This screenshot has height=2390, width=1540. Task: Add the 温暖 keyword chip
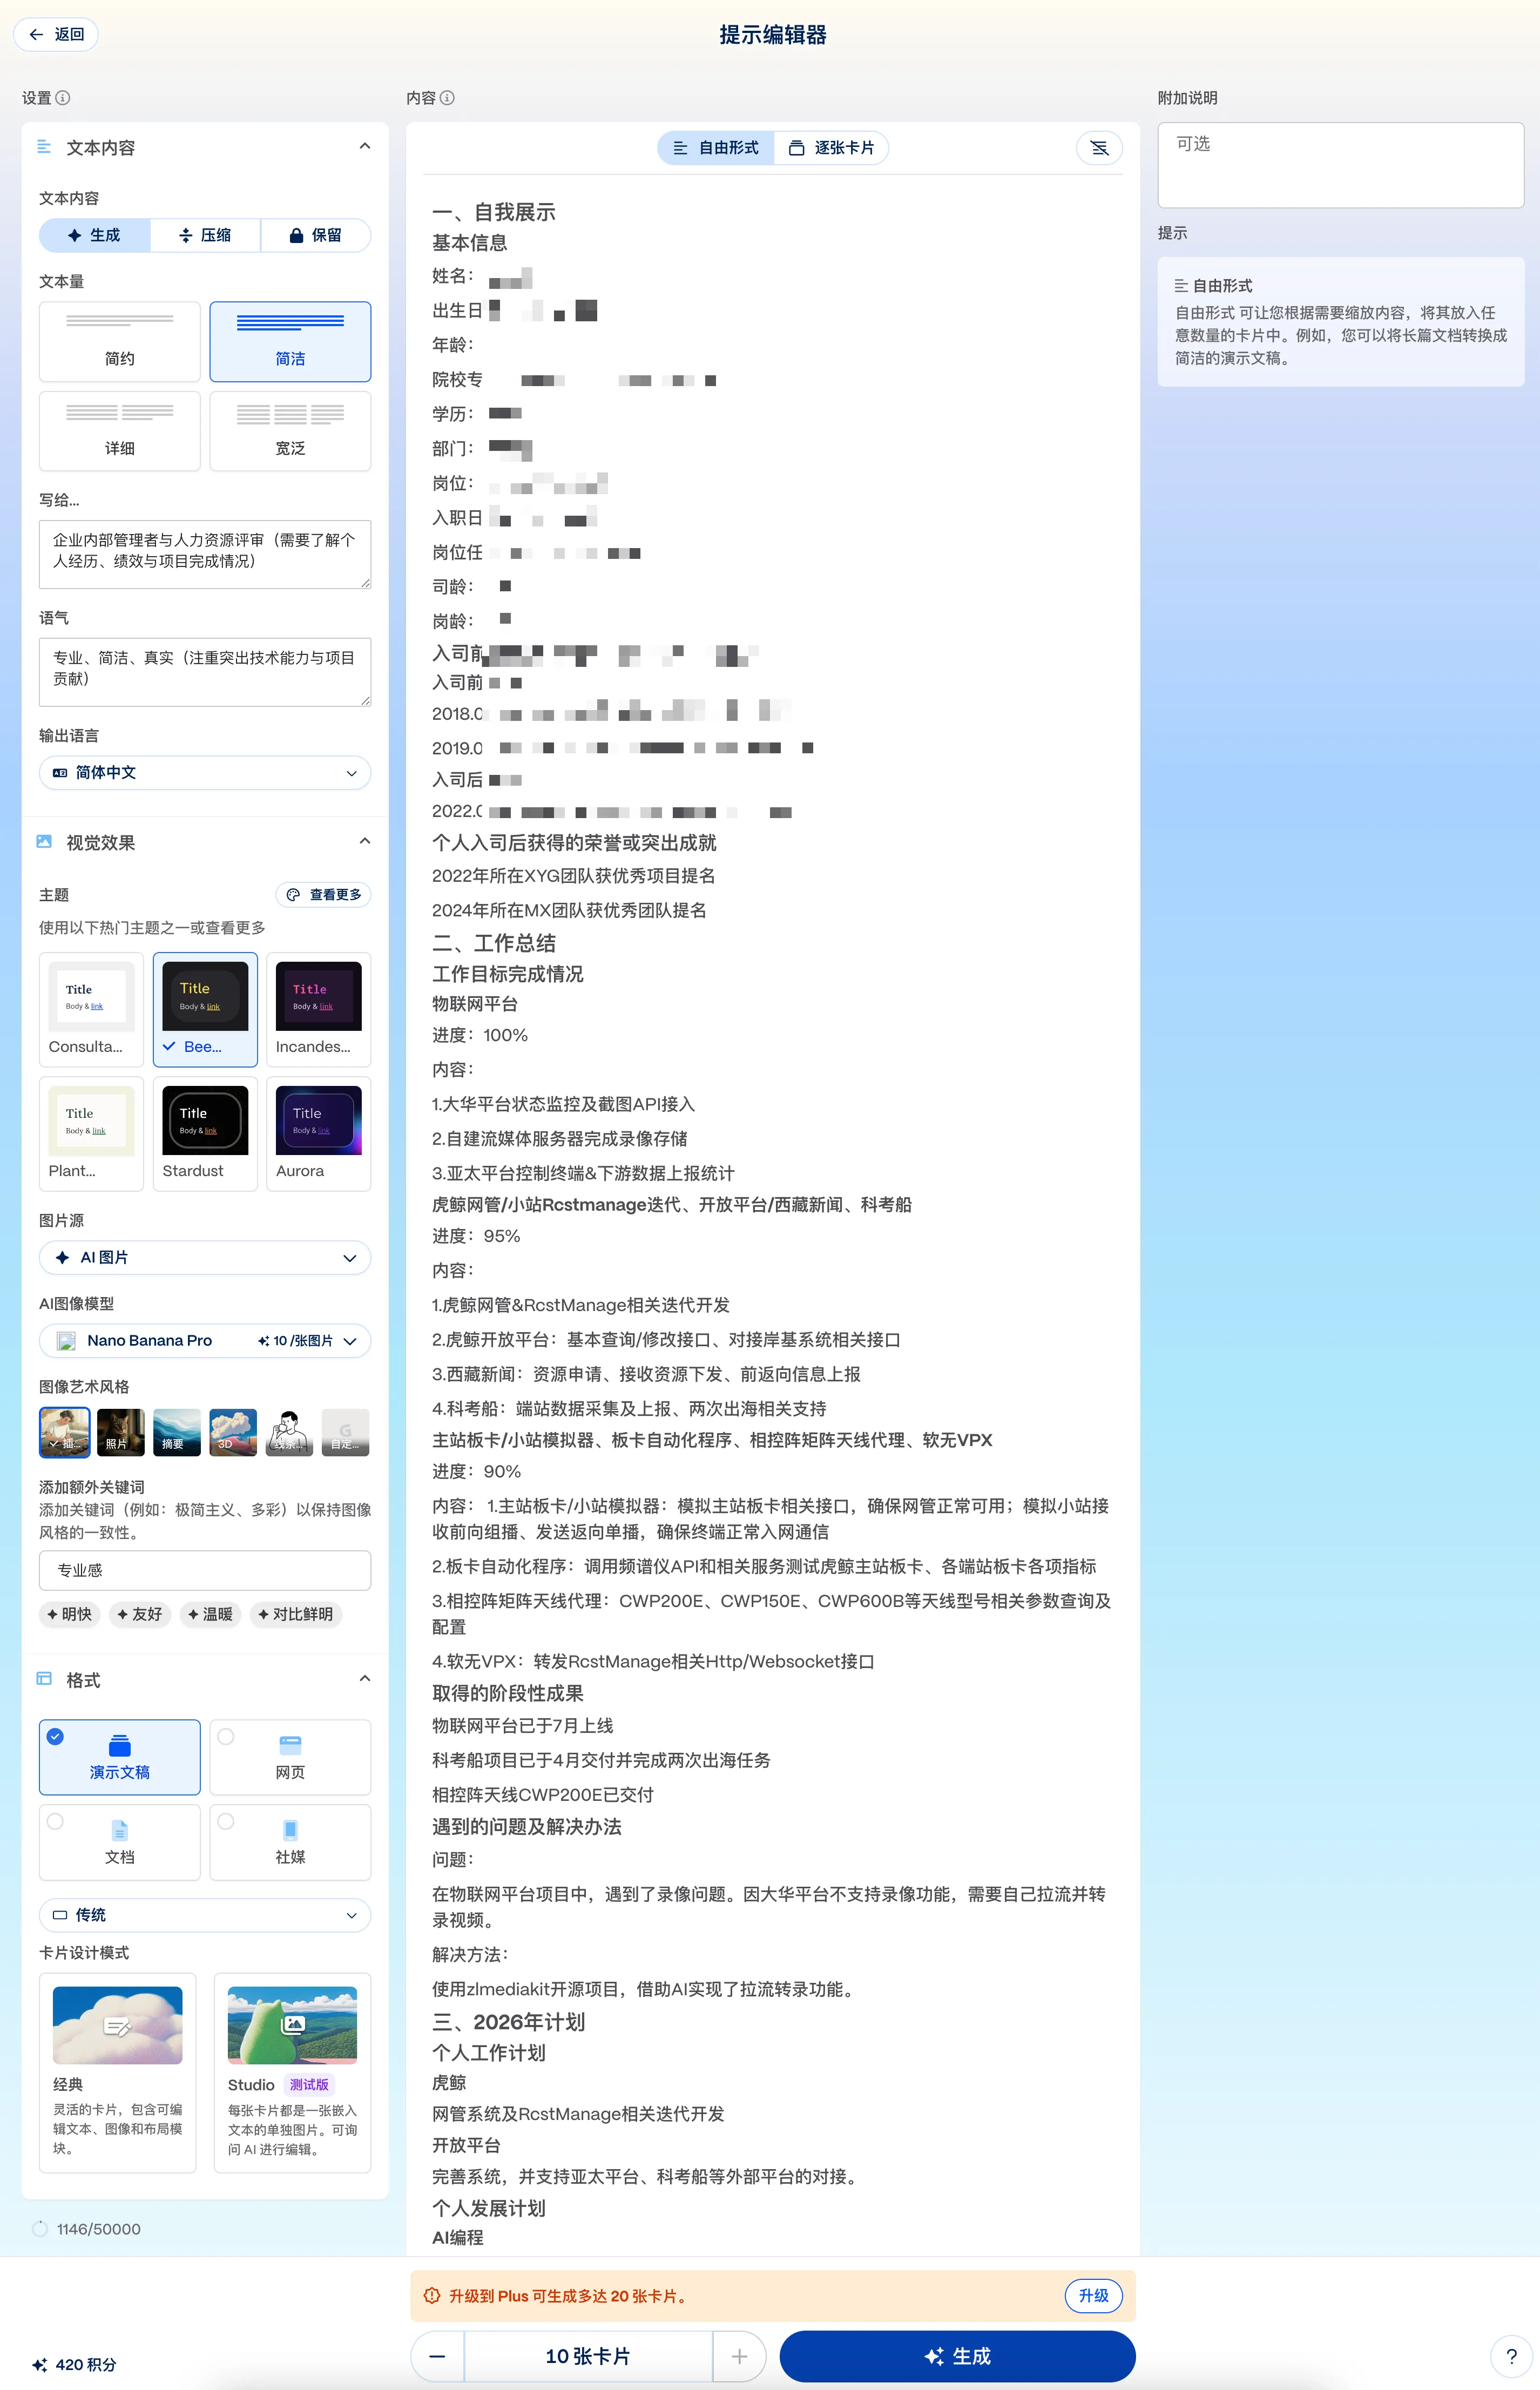tap(211, 1614)
